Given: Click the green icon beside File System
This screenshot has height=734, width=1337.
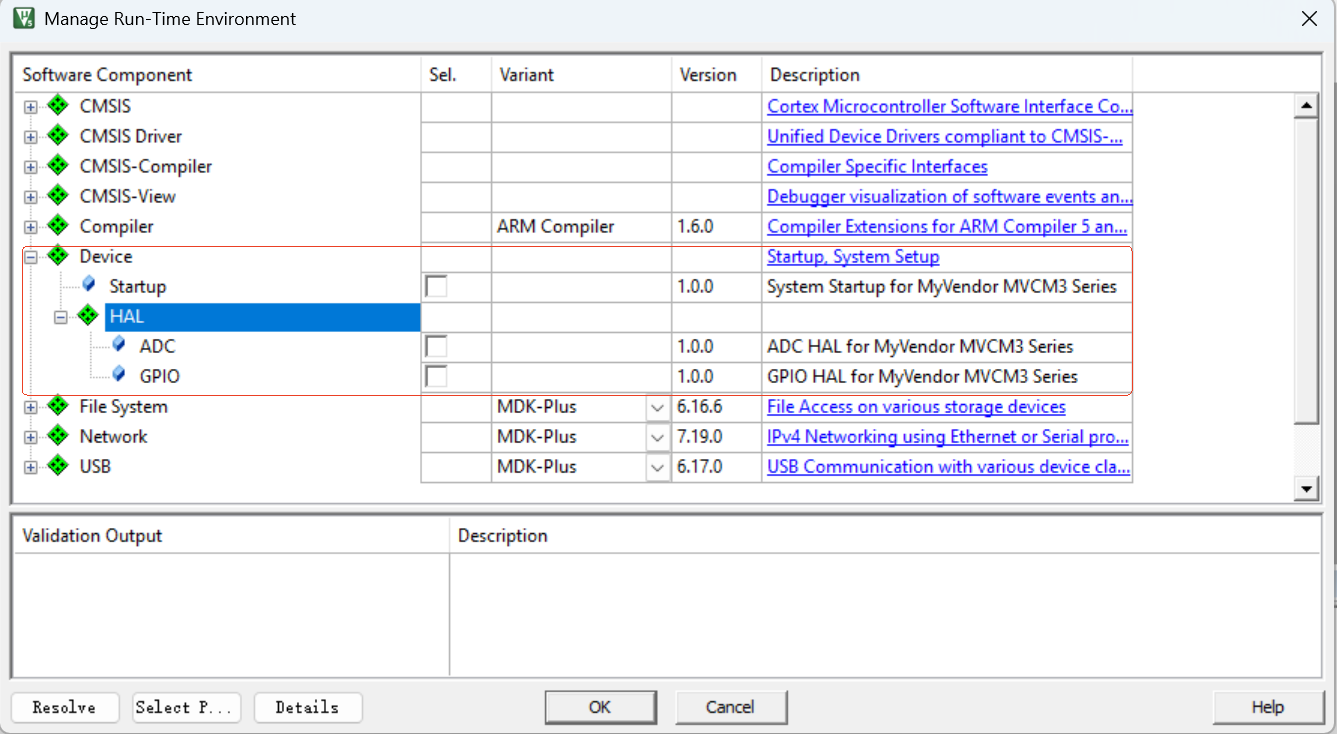Looking at the screenshot, I should (x=58, y=406).
